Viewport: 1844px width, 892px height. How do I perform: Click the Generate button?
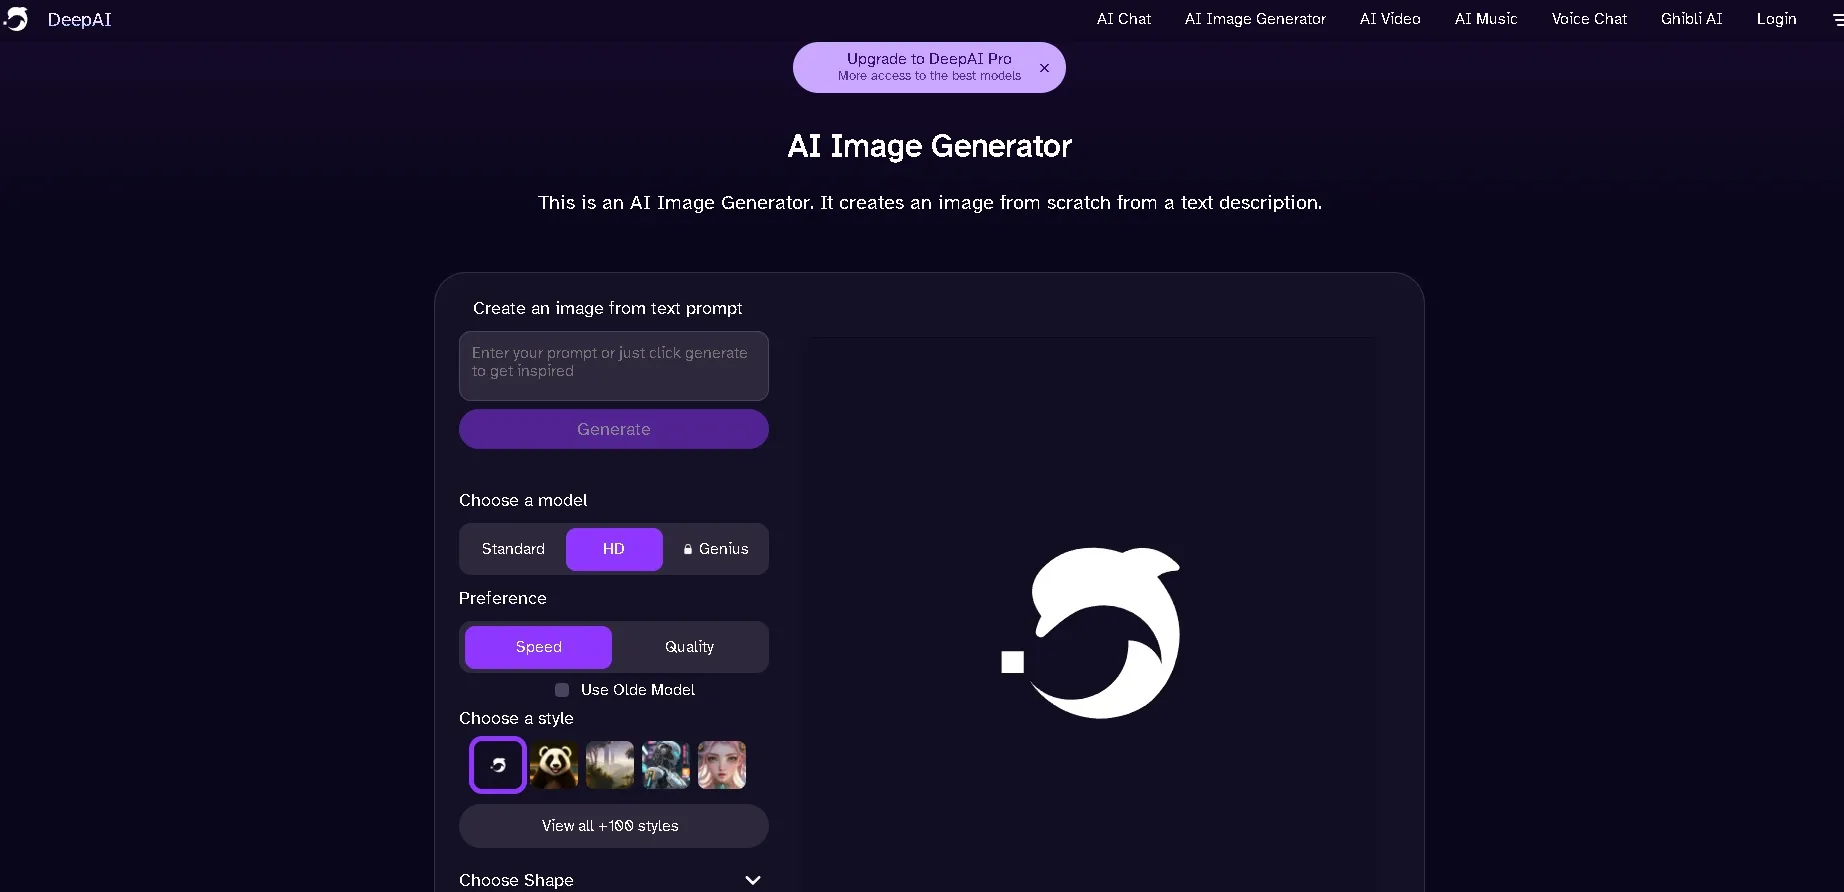tap(614, 429)
